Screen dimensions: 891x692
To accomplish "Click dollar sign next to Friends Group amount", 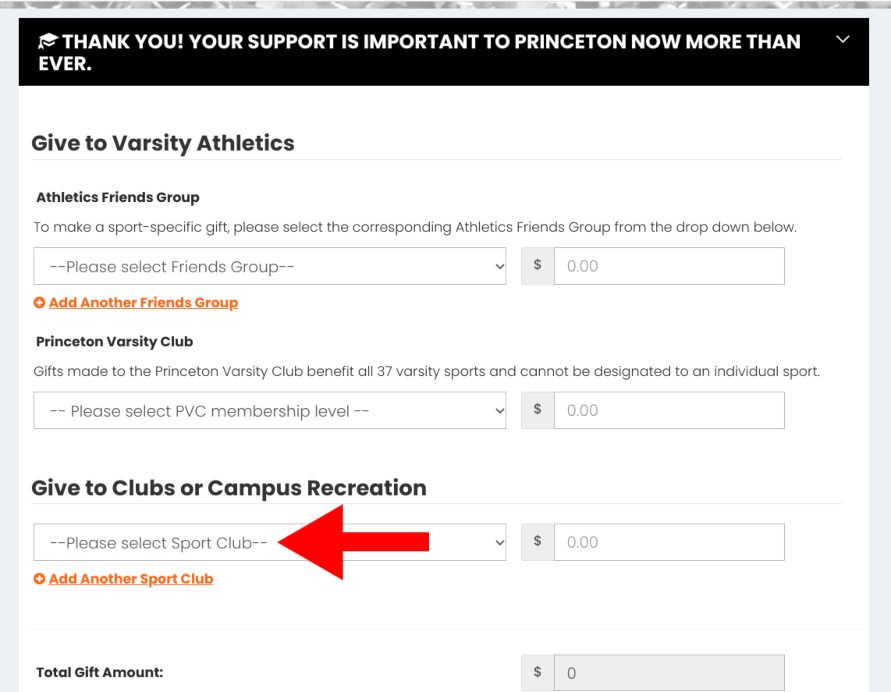I will coord(538,266).
